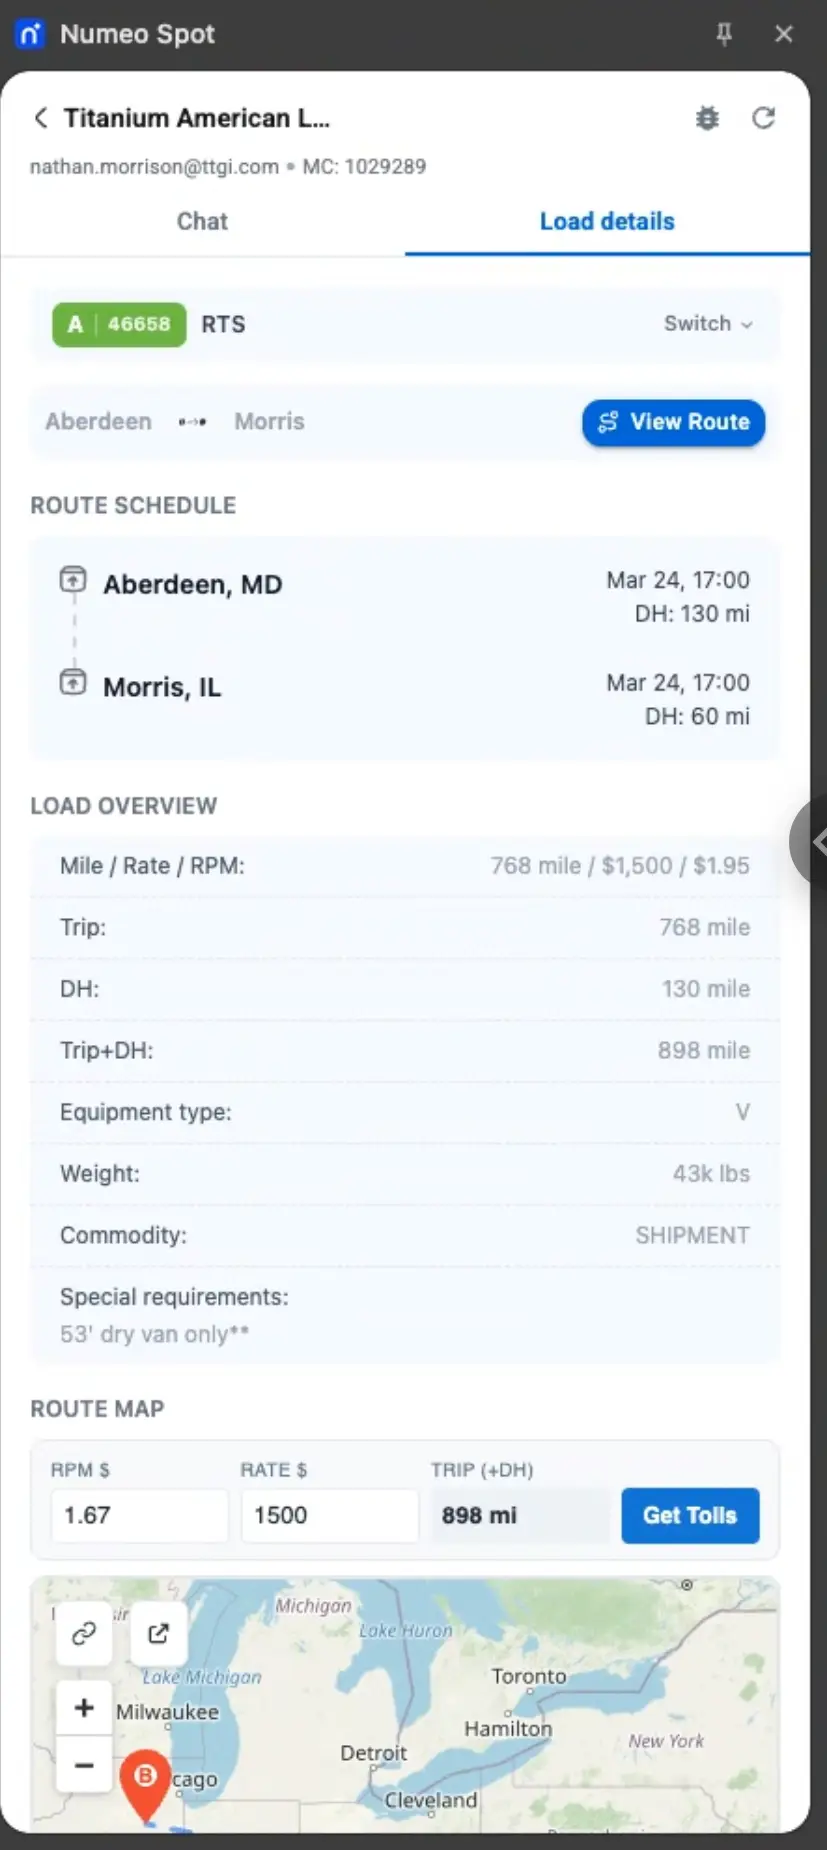This screenshot has width=827, height=1850.
Task: Open the bug report icon
Action: [x=707, y=118]
